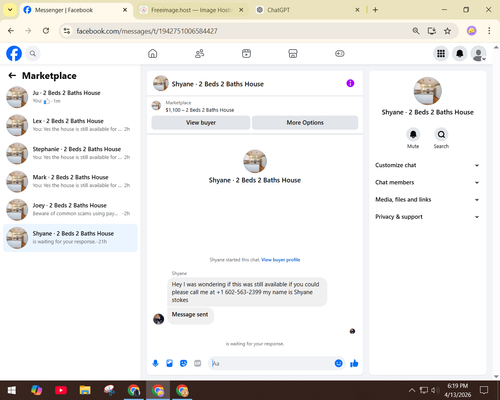Screen dimensions: 500x400
Task: Open the GIF picker icon
Action: (198, 363)
